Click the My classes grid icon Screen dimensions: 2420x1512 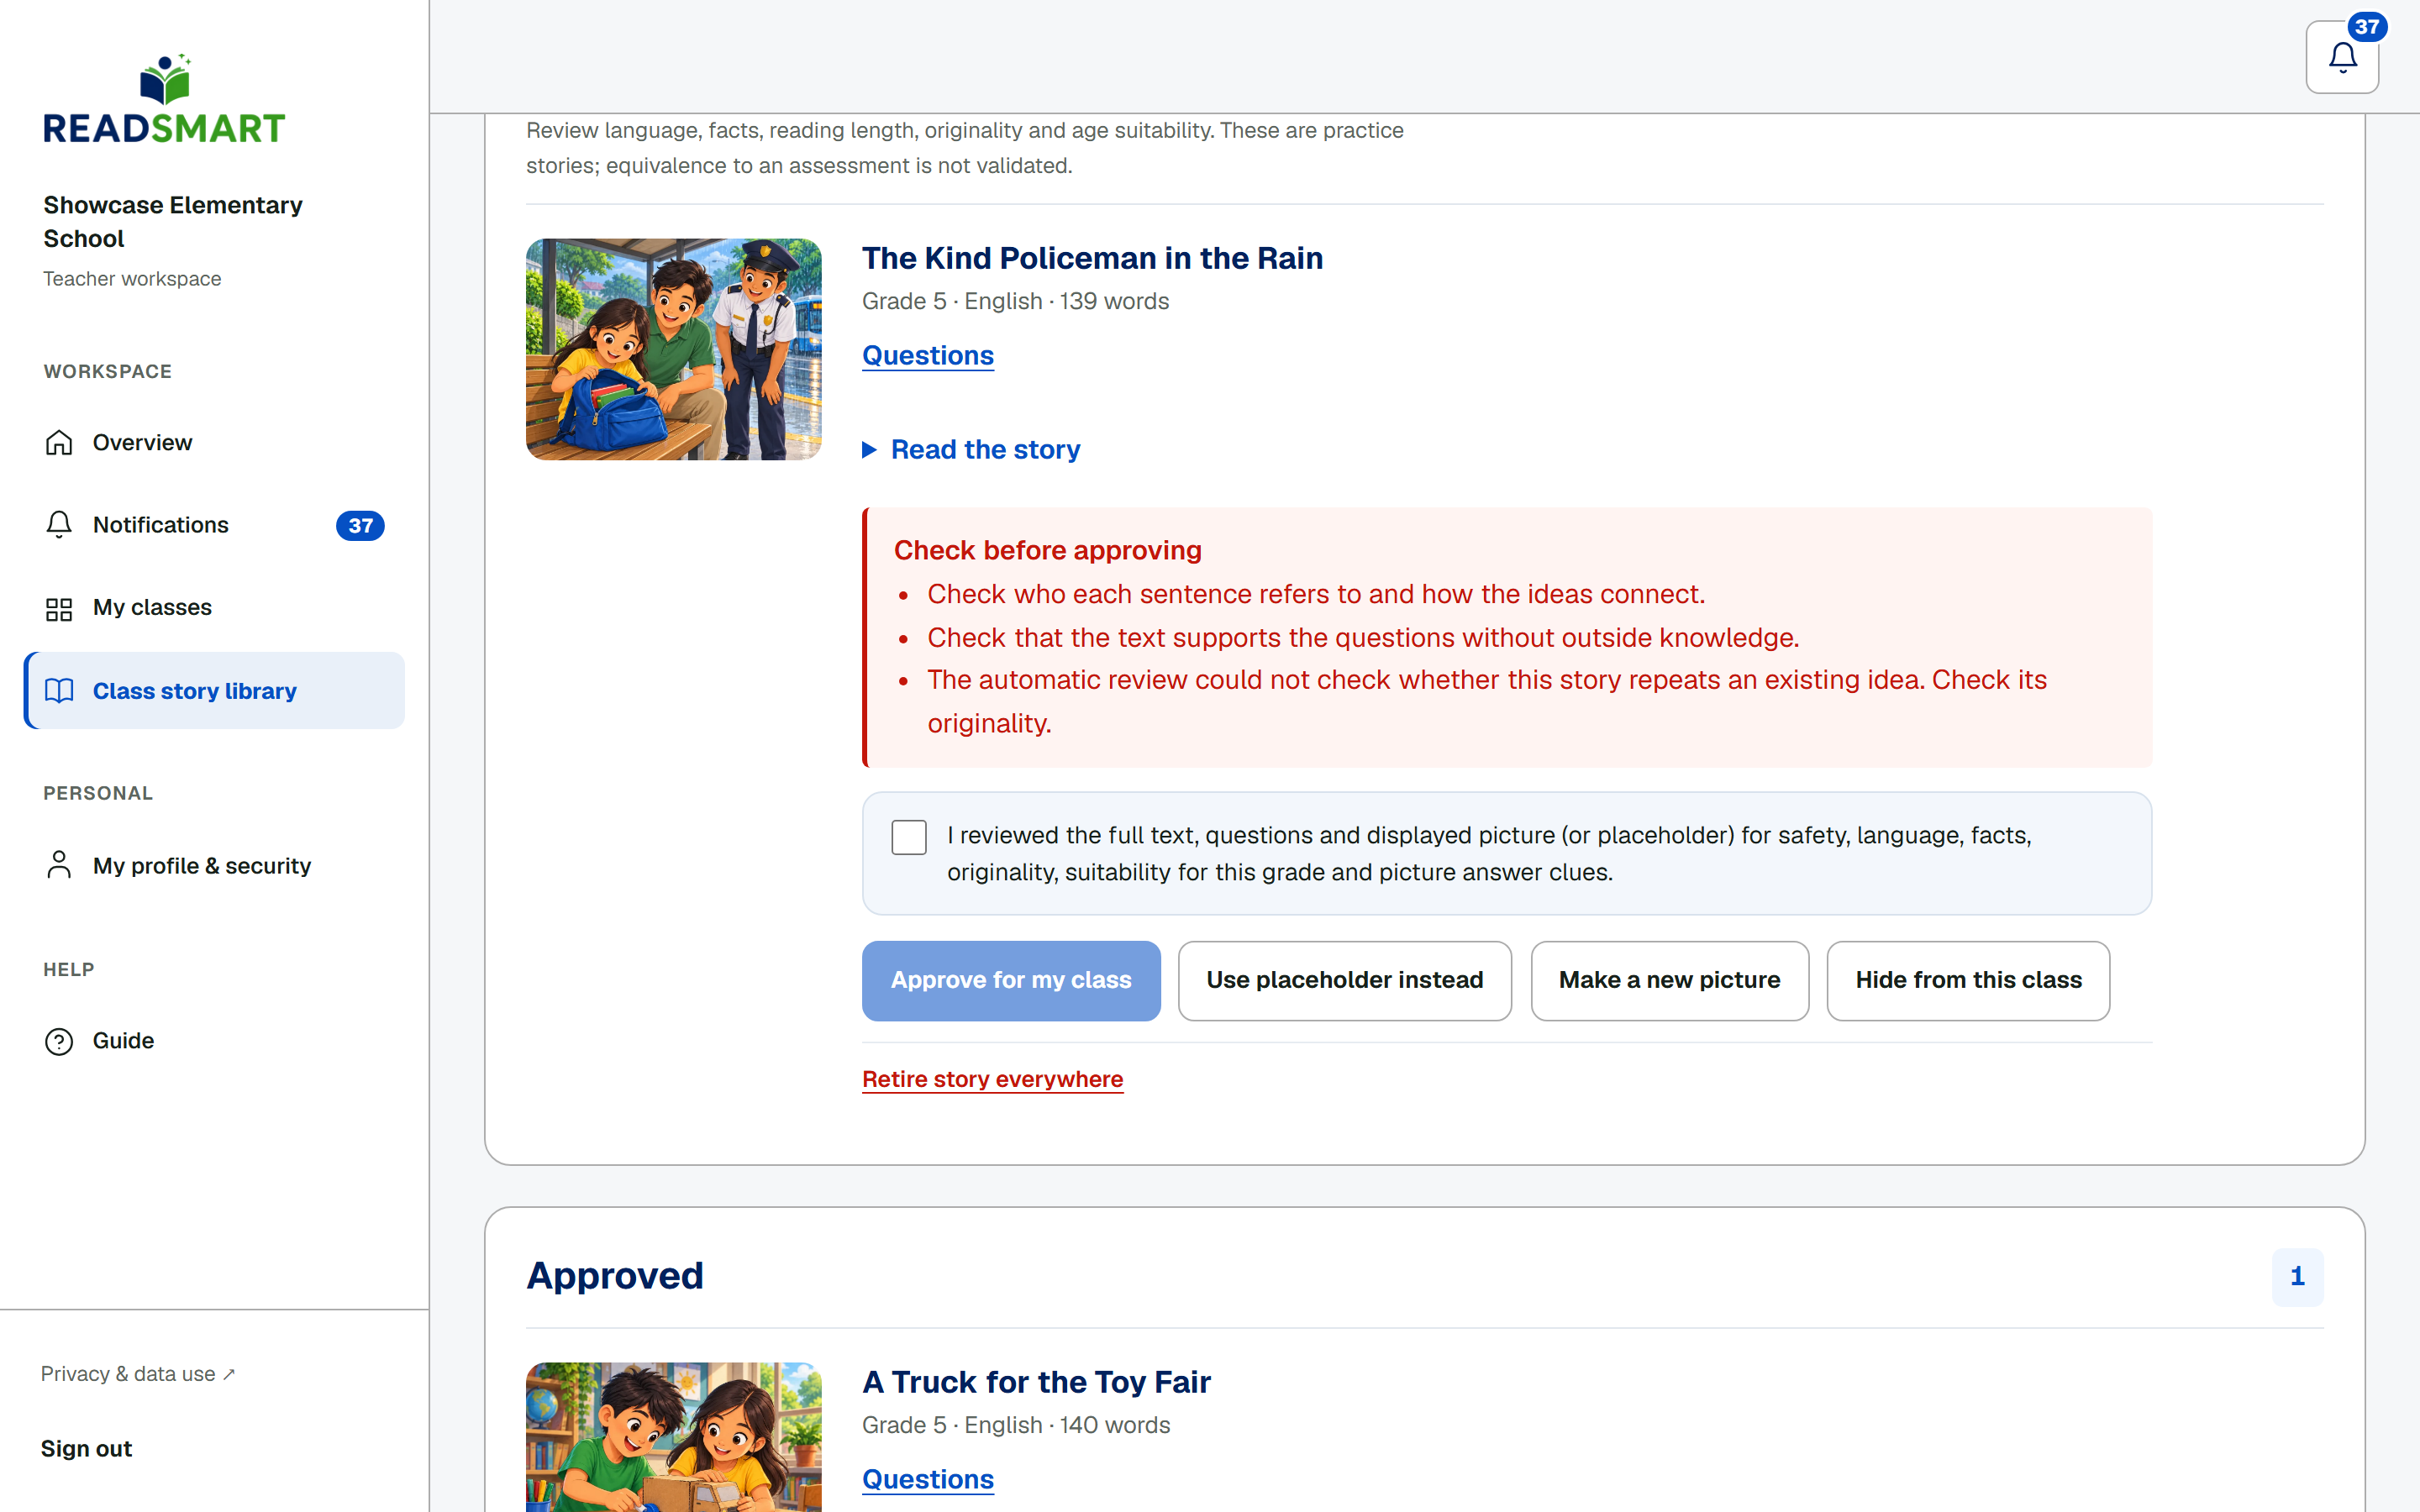click(59, 608)
